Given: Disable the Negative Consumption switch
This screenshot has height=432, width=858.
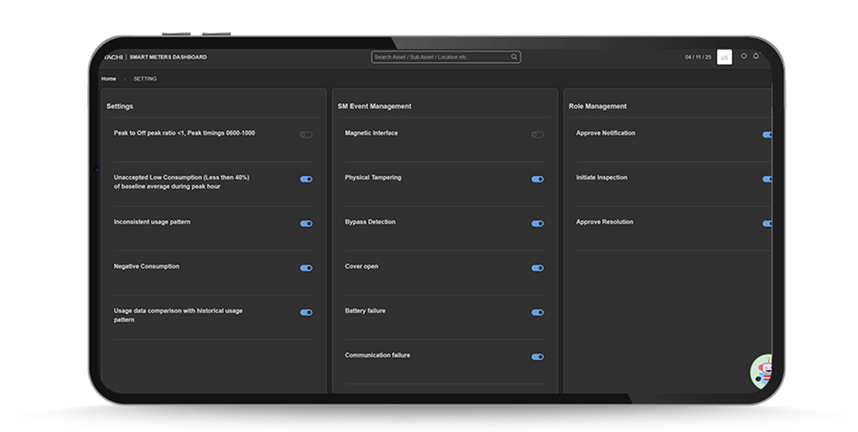Looking at the screenshot, I should click(306, 268).
